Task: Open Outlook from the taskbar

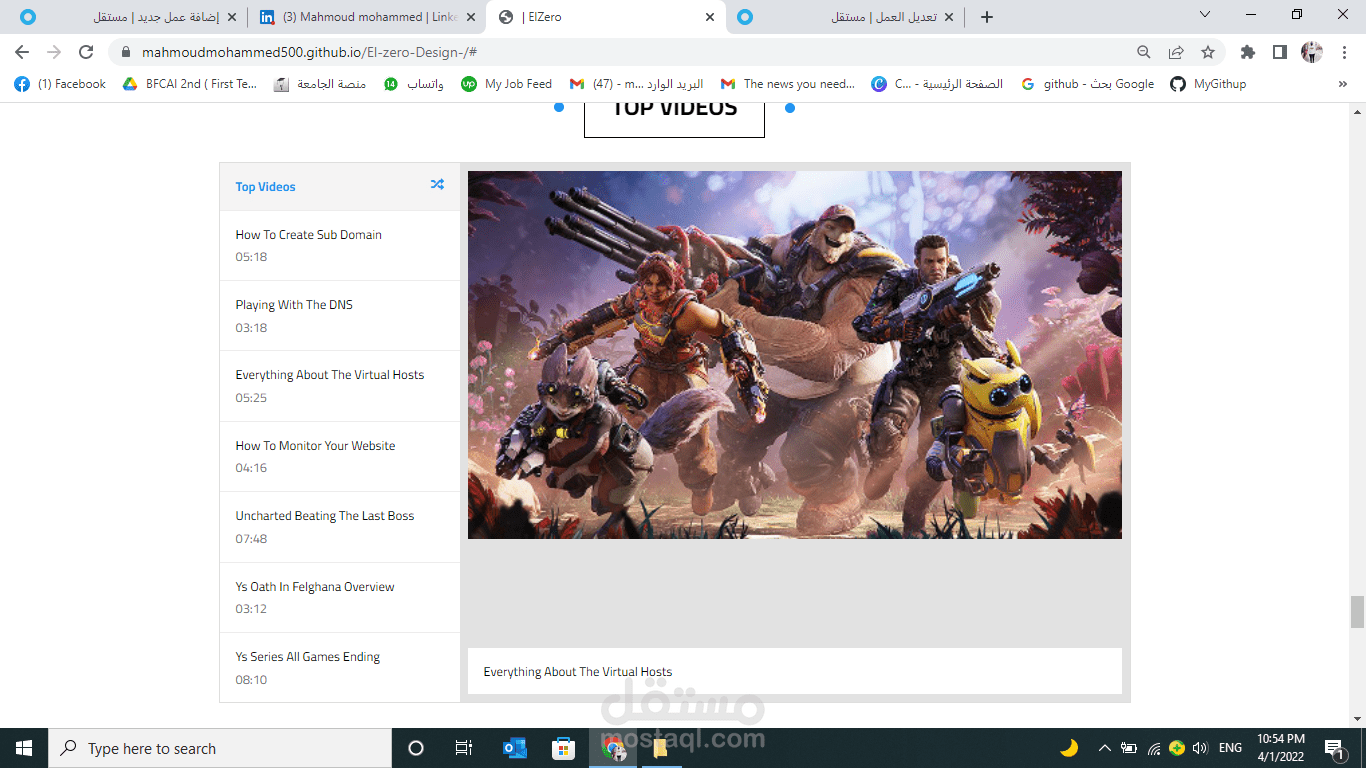Action: click(515, 748)
